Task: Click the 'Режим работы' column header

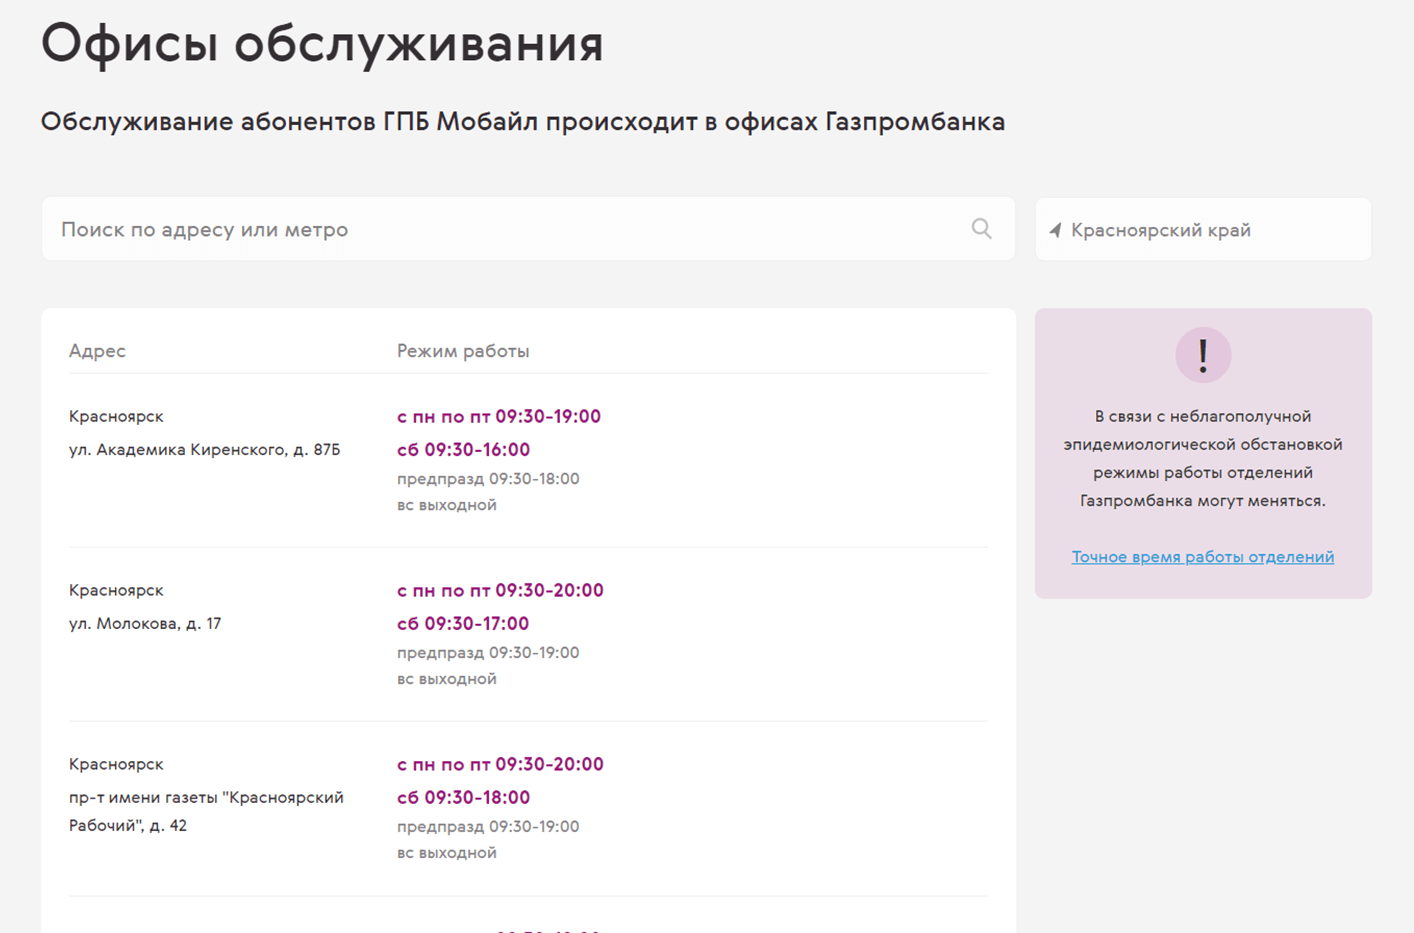Action: point(463,351)
